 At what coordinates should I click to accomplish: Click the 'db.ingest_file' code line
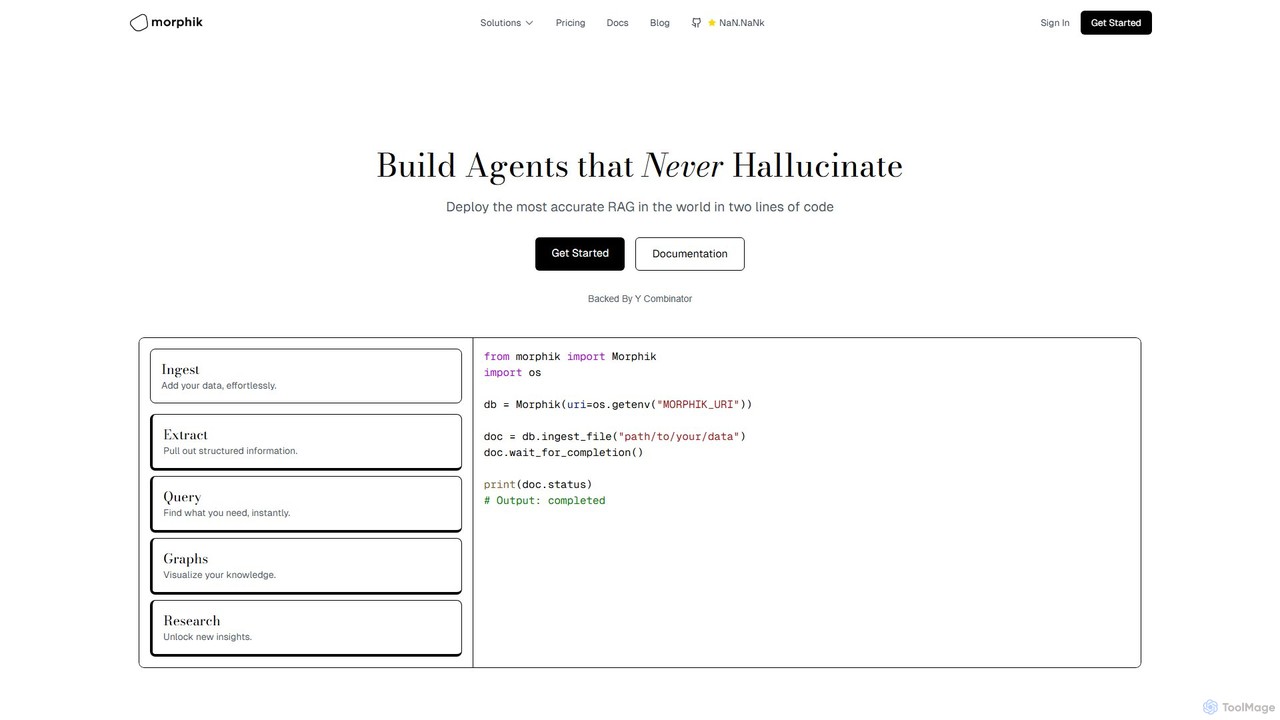point(615,437)
